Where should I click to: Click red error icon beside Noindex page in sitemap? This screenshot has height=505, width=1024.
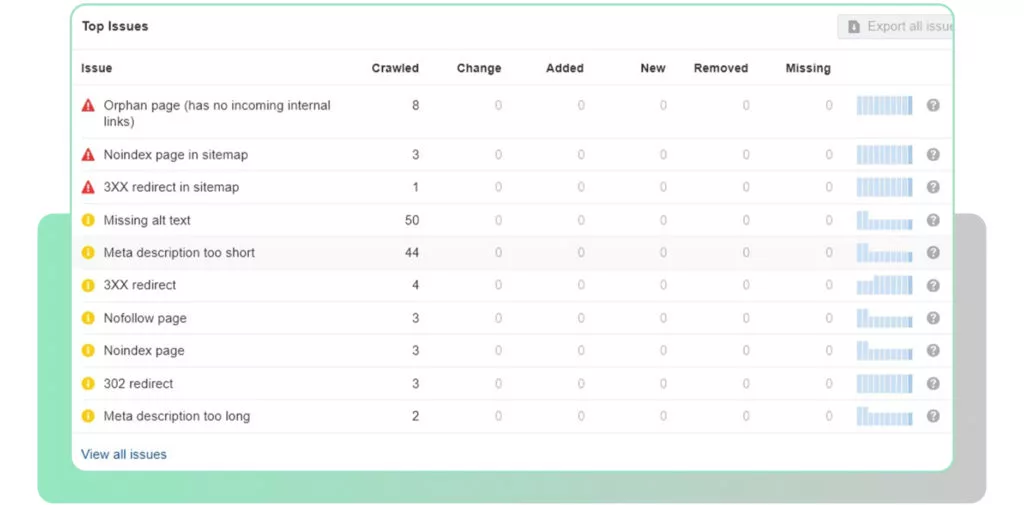pos(88,155)
